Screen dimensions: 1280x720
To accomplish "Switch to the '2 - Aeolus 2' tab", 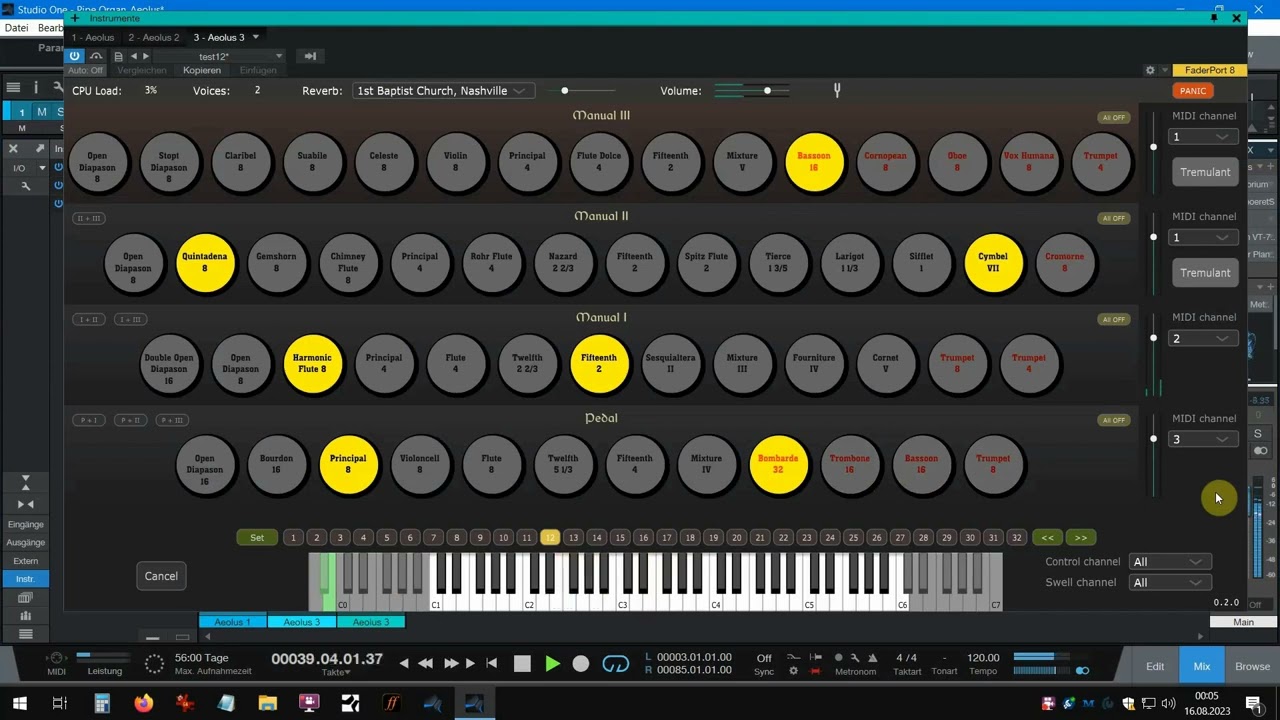I will click(154, 38).
